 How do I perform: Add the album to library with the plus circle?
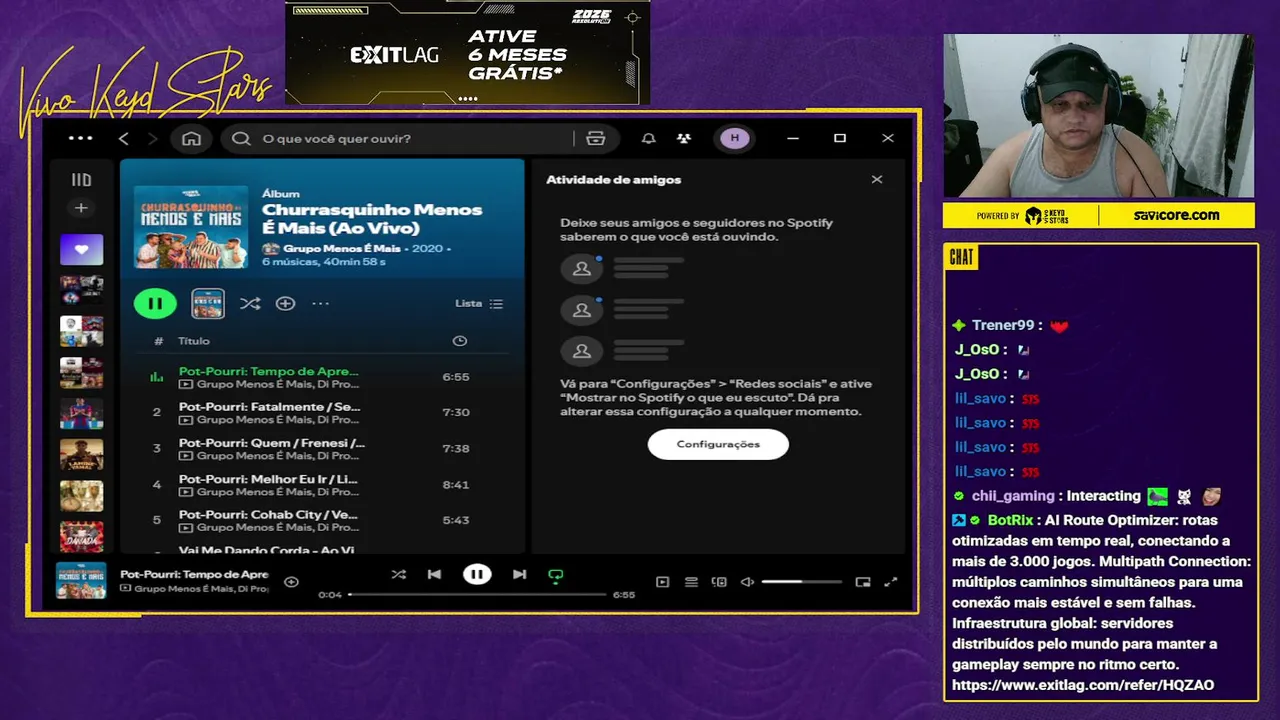[285, 303]
